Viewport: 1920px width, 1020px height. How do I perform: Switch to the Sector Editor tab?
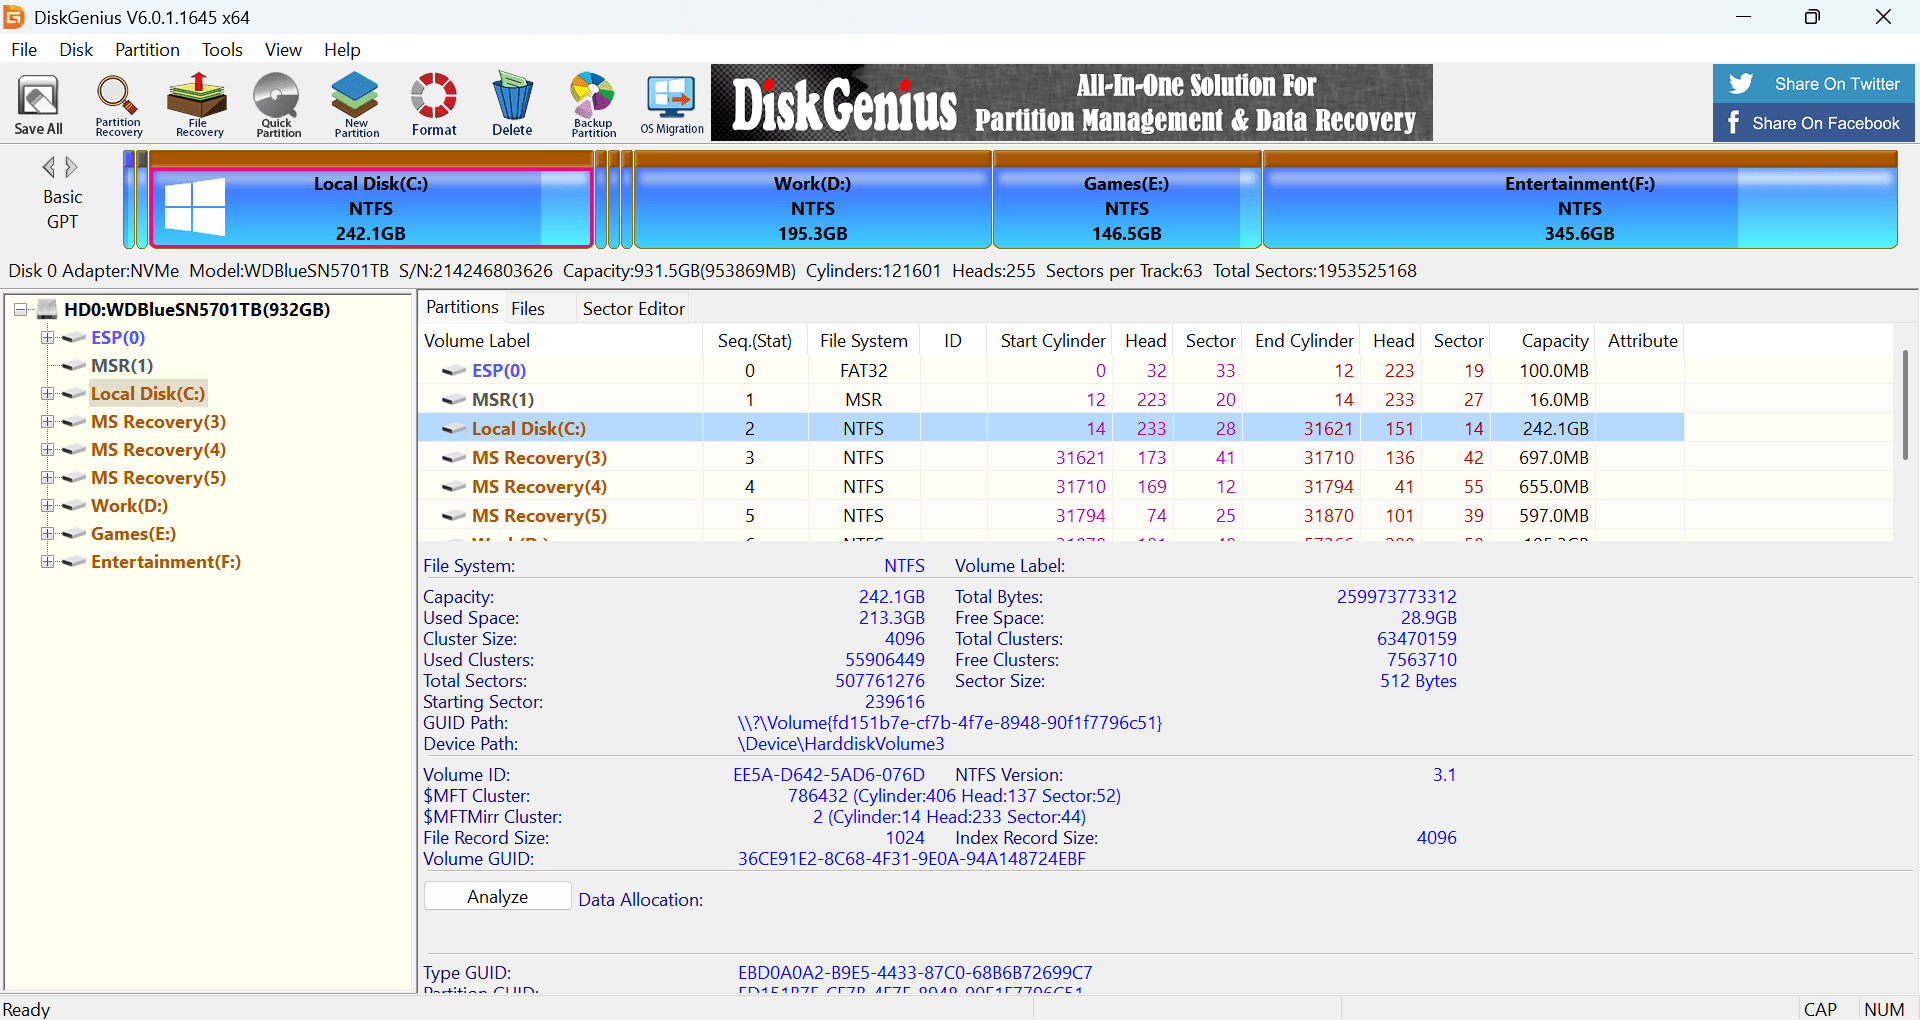point(633,309)
